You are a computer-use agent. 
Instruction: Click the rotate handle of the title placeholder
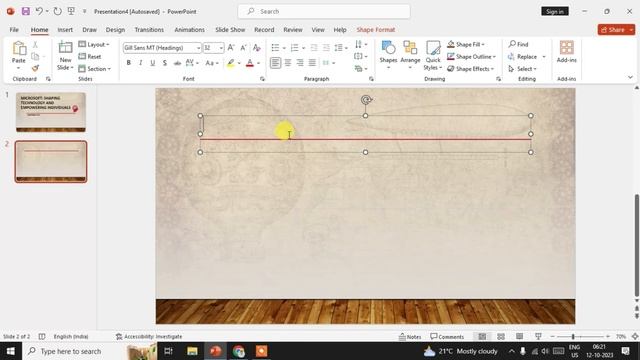[x=366, y=100]
